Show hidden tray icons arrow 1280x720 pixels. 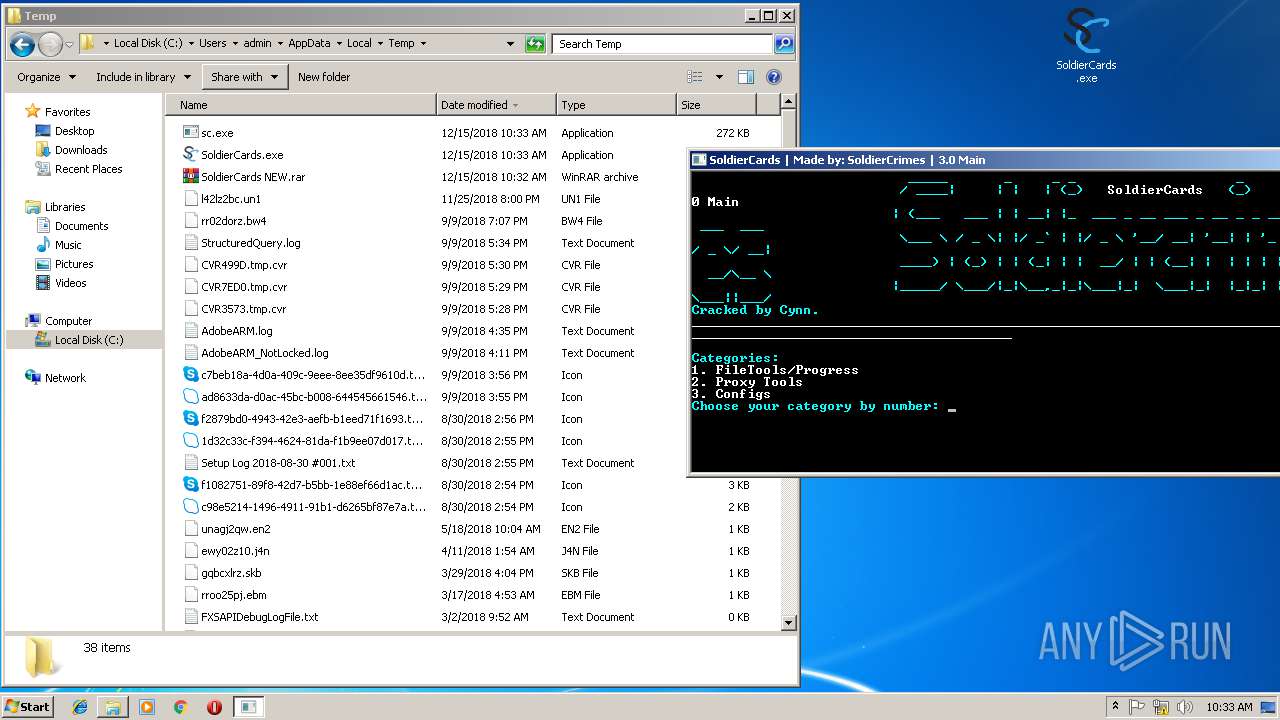click(x=1115, y=707)
